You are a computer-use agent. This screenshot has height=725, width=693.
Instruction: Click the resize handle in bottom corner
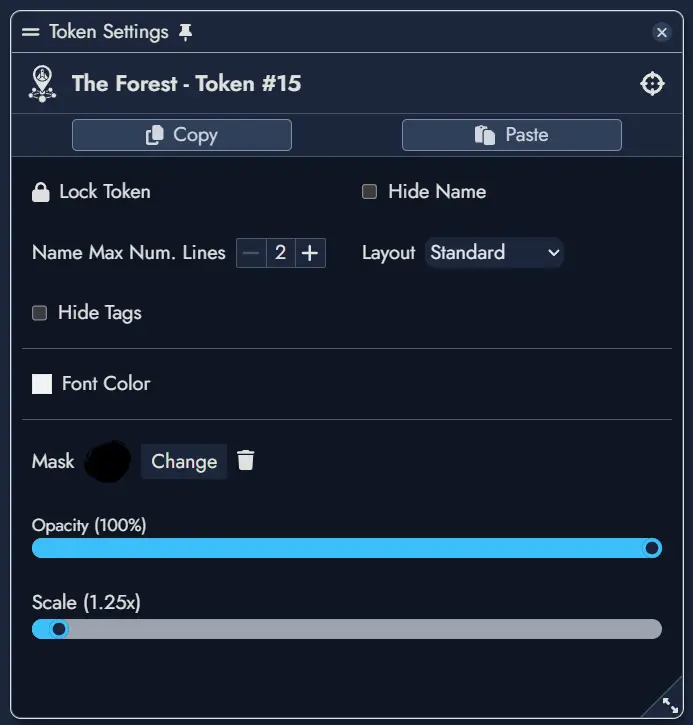click(x=669, y=703)
